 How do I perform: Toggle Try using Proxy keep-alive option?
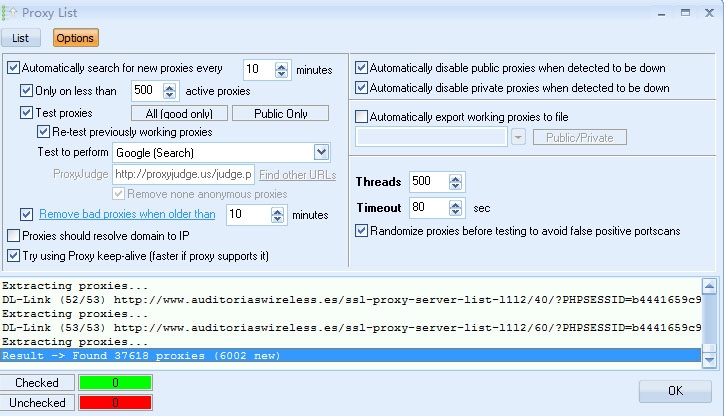14,256
